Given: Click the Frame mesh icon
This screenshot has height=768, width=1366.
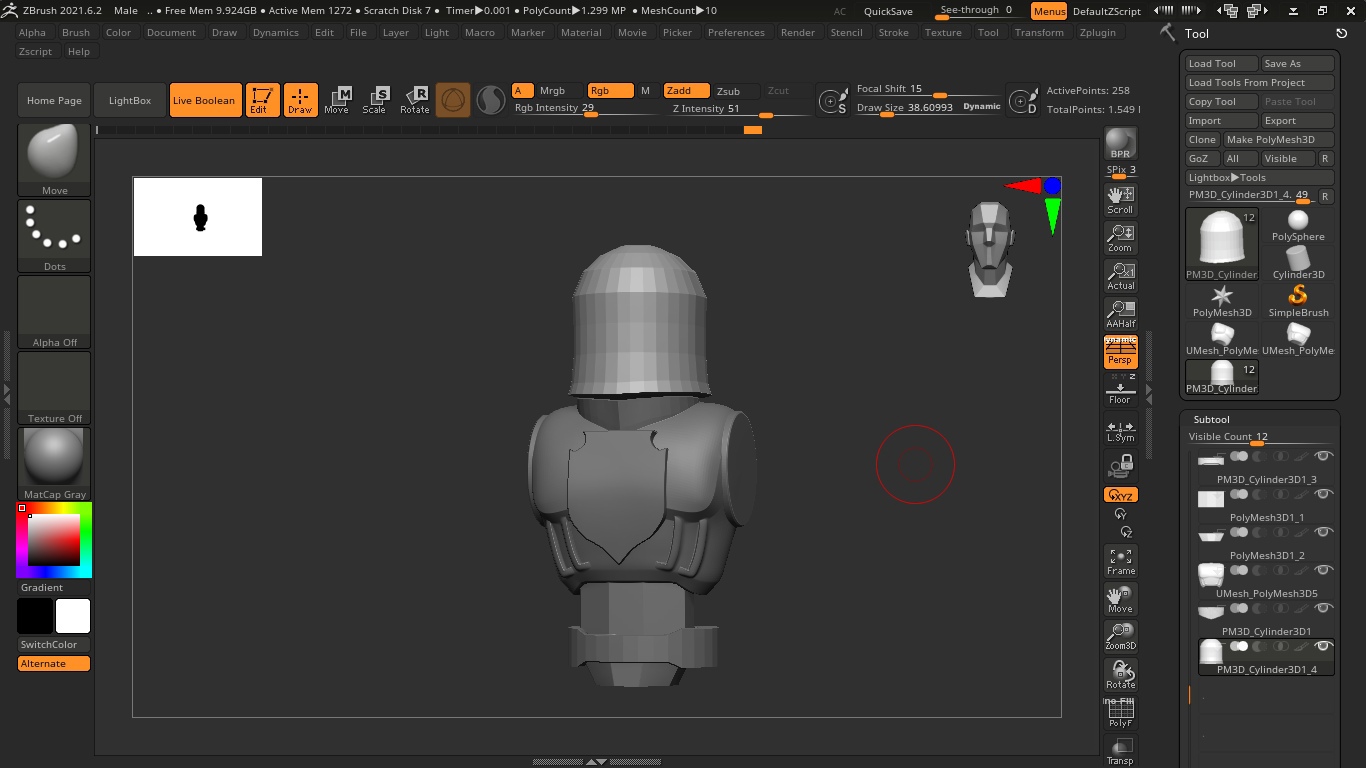Looking at the screenshot, I should (1120, 560).
